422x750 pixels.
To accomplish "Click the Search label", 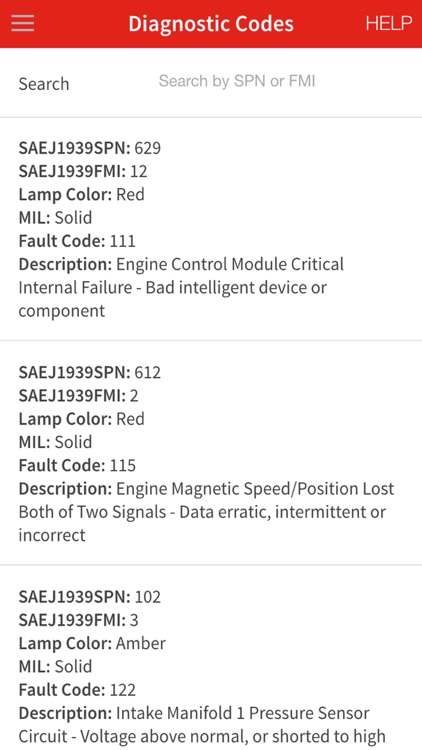I will [x=44, y=84].
